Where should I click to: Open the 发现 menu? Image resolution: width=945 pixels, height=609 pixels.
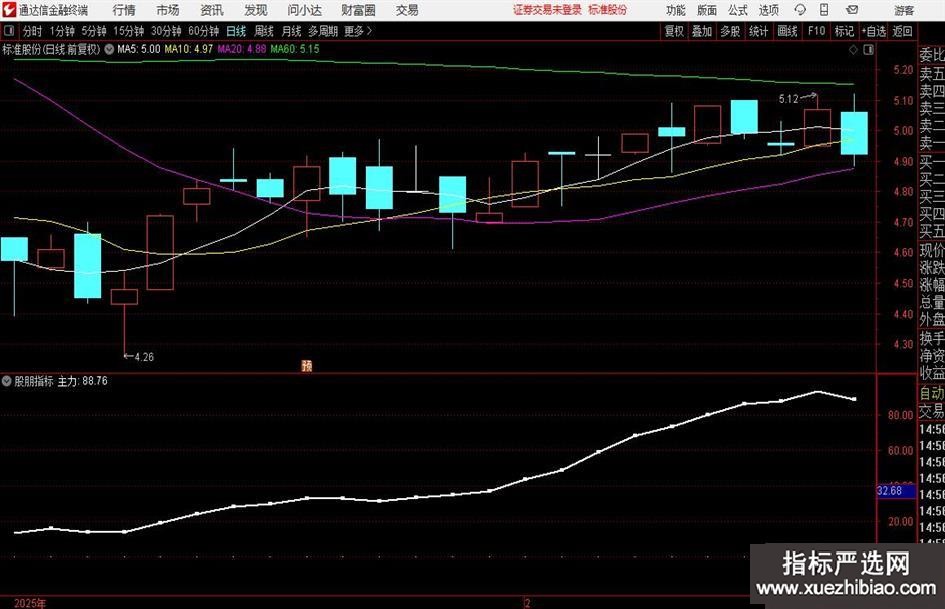(x=256, y=10)
